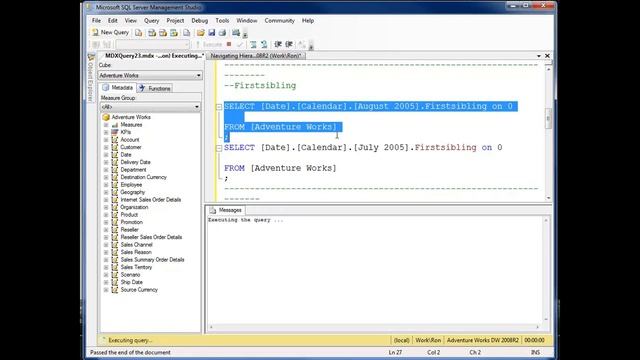
Task: Start an Analysis Services MDX Query
Action: click(x=152, y=33)
